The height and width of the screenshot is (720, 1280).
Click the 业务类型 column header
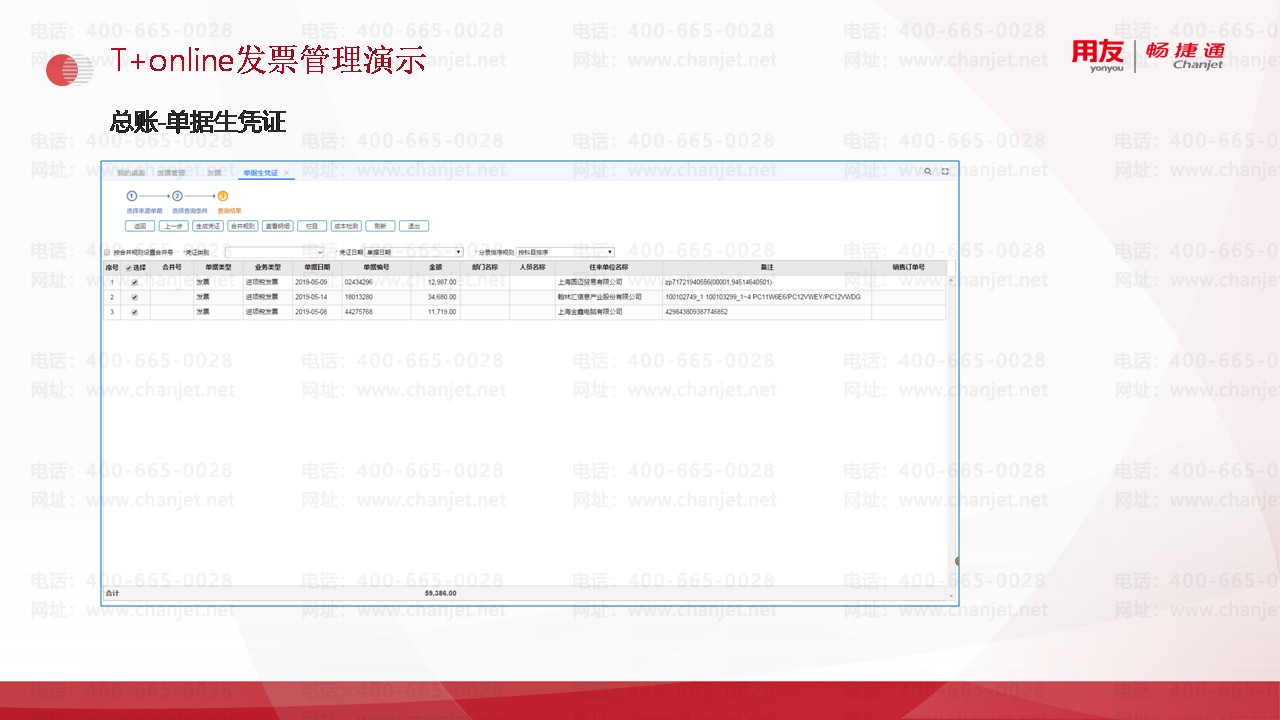[267, 268]
